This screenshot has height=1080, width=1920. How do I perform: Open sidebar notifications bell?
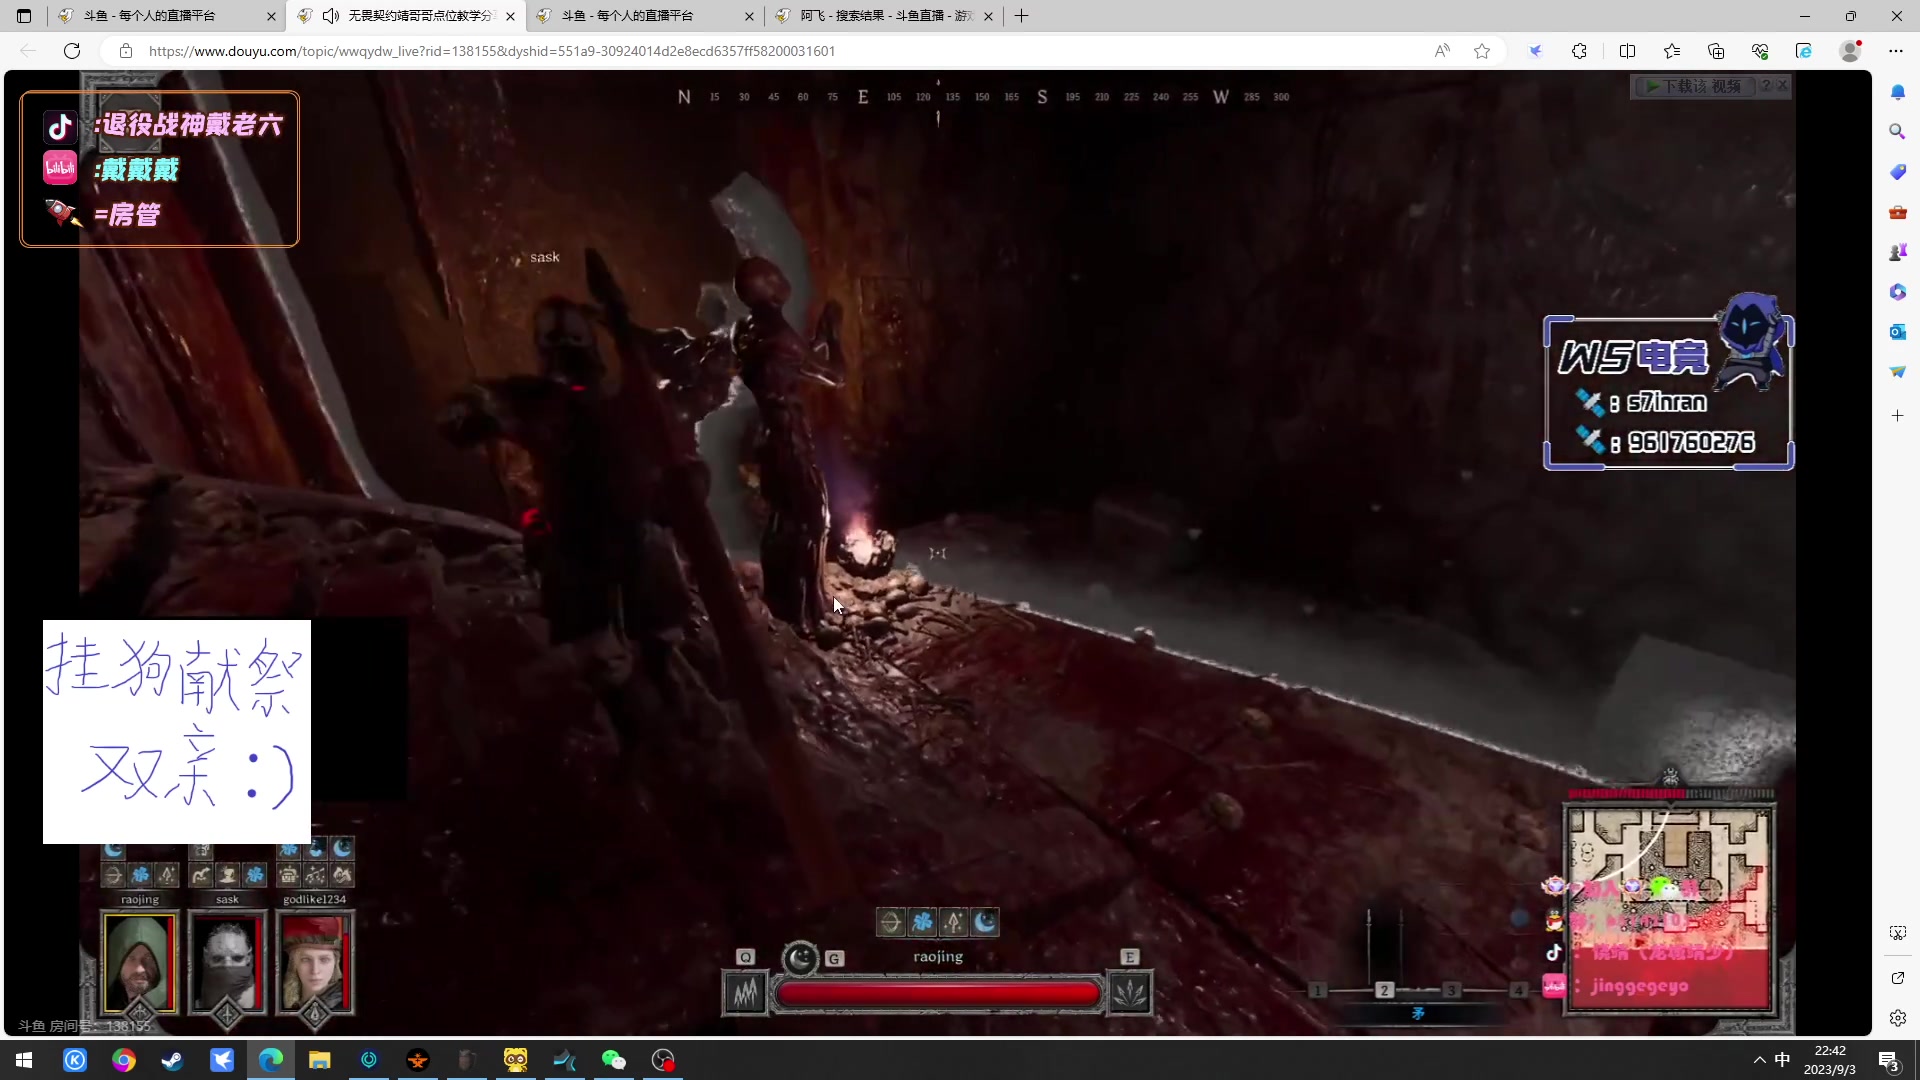1897,92
